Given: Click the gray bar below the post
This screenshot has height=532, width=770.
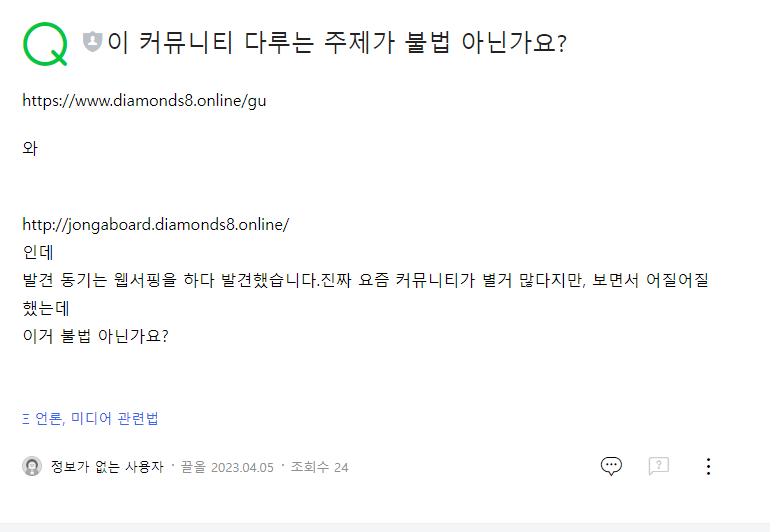Looking at the screenshot, I should (385, 526).
